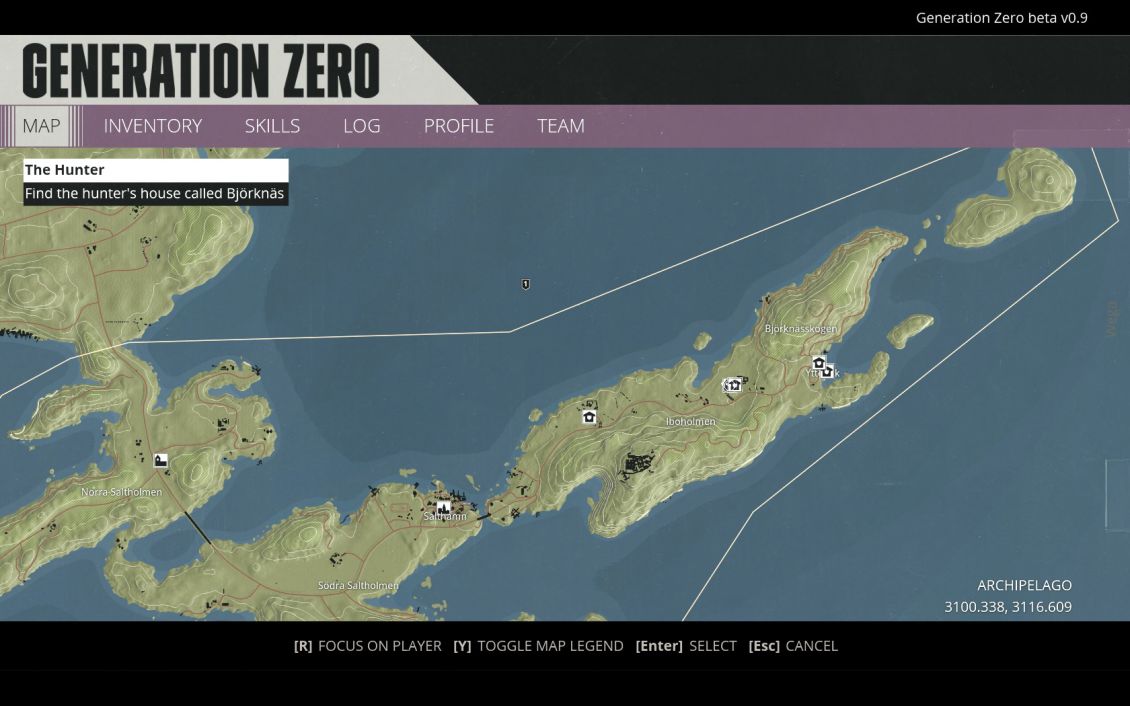The height and width of the screenshot is (706, 1130).
Task: Open the SKILLS tab
Action: pos(272,126)
